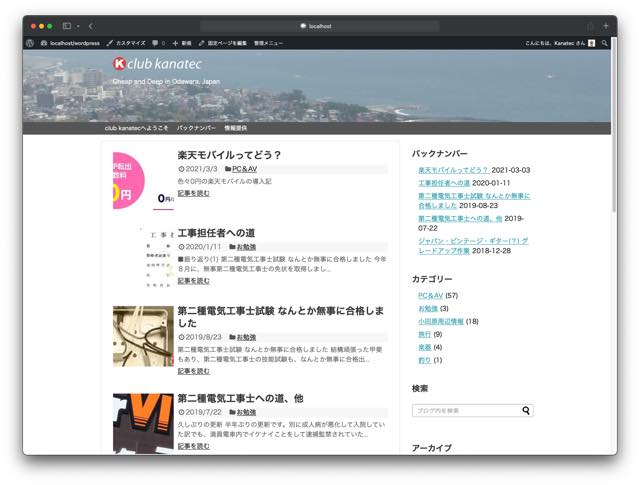Click 記事を読む for 楽天モバイル post
The image size is (640, 485).
[193, 193]
